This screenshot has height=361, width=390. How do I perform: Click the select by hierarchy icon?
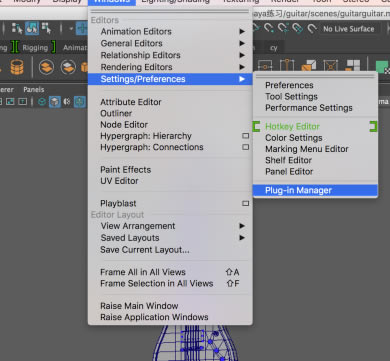[x=17, y=29]
